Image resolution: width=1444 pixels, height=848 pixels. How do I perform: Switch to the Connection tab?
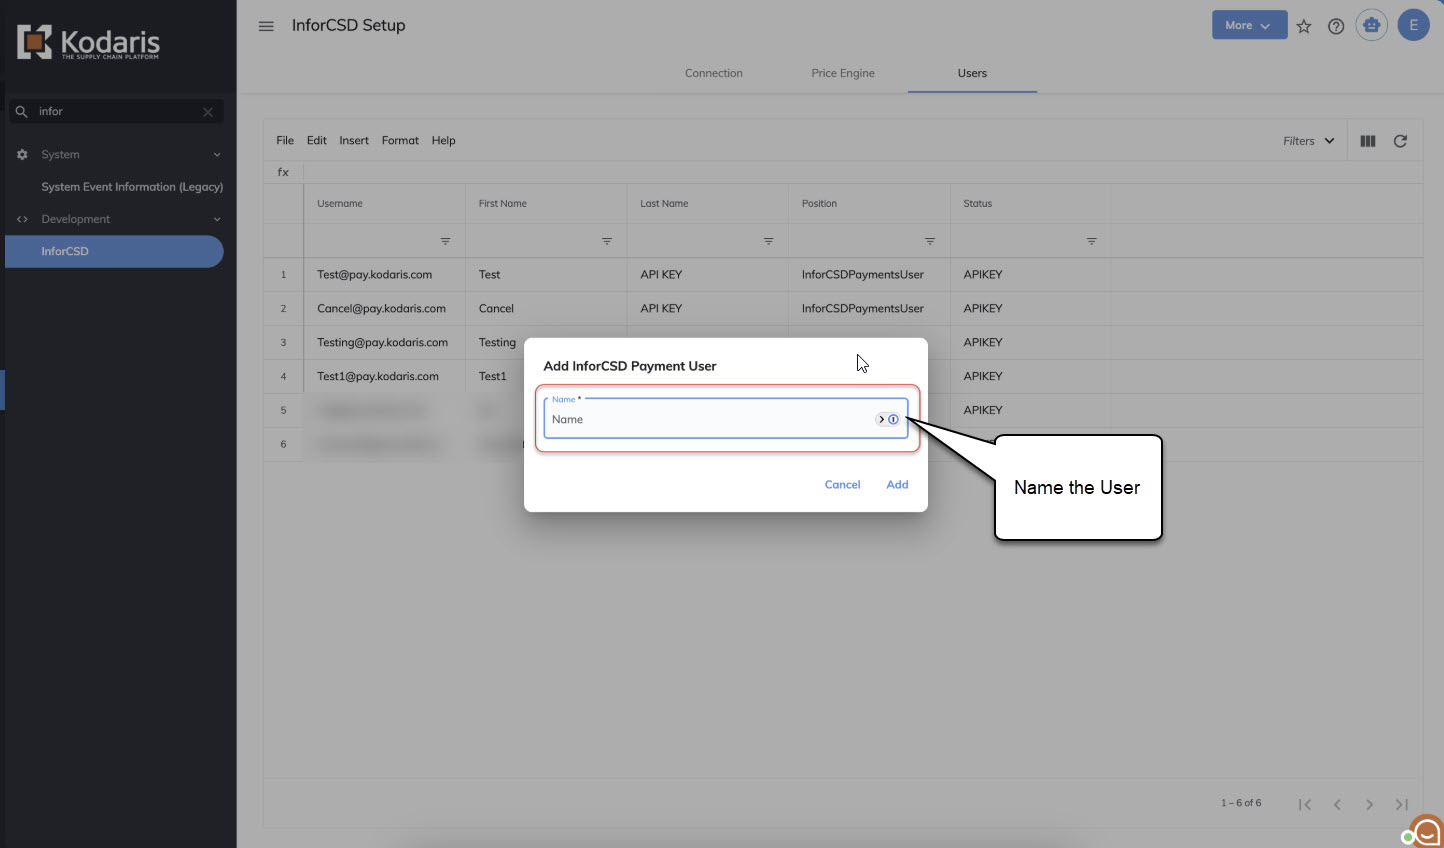pos(714,73)
